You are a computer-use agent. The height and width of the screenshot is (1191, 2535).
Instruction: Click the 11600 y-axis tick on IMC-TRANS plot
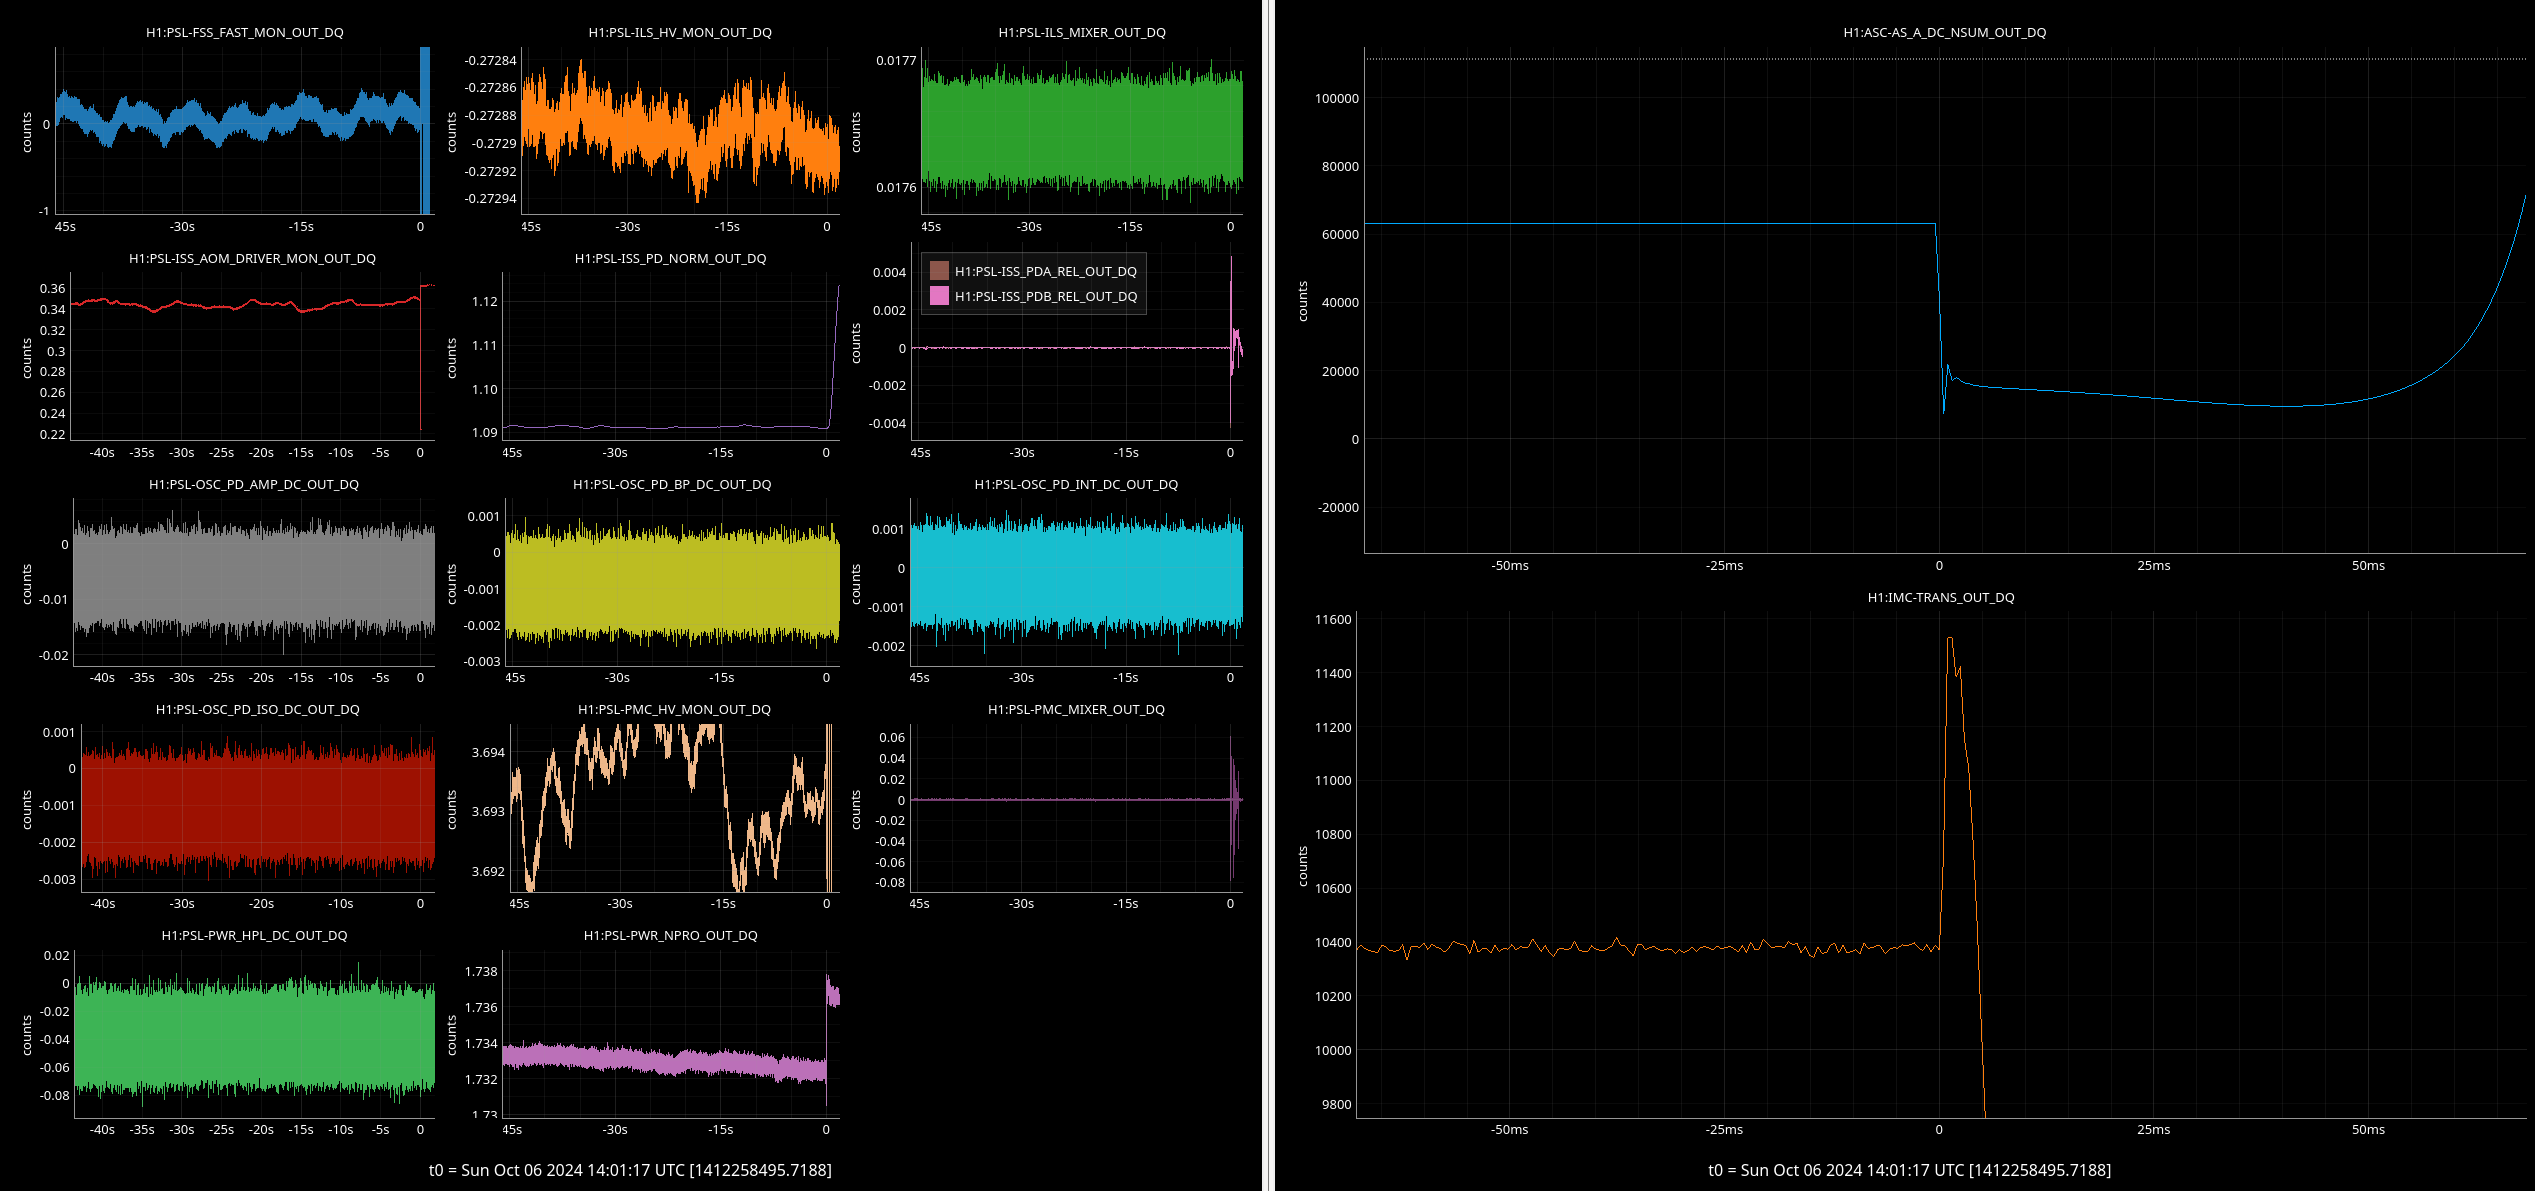tap(1332, 619)
